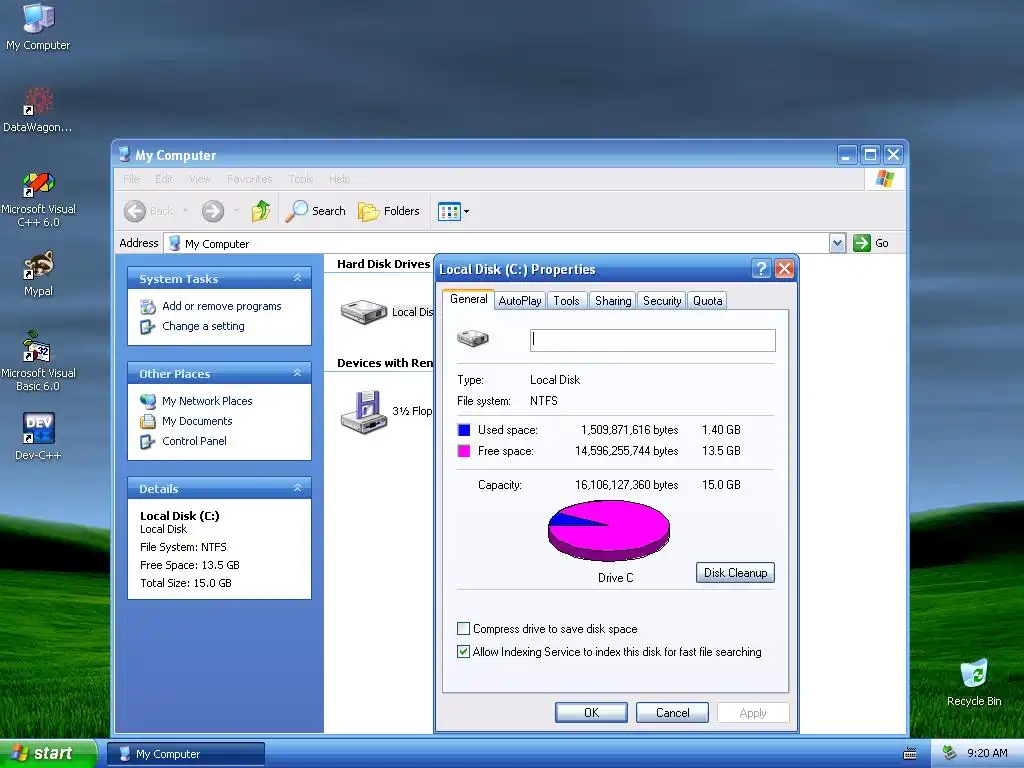Viewport: 1024px width, 768px height.
Task: Expand the Address bar dropdown
Action: [838, 244]
